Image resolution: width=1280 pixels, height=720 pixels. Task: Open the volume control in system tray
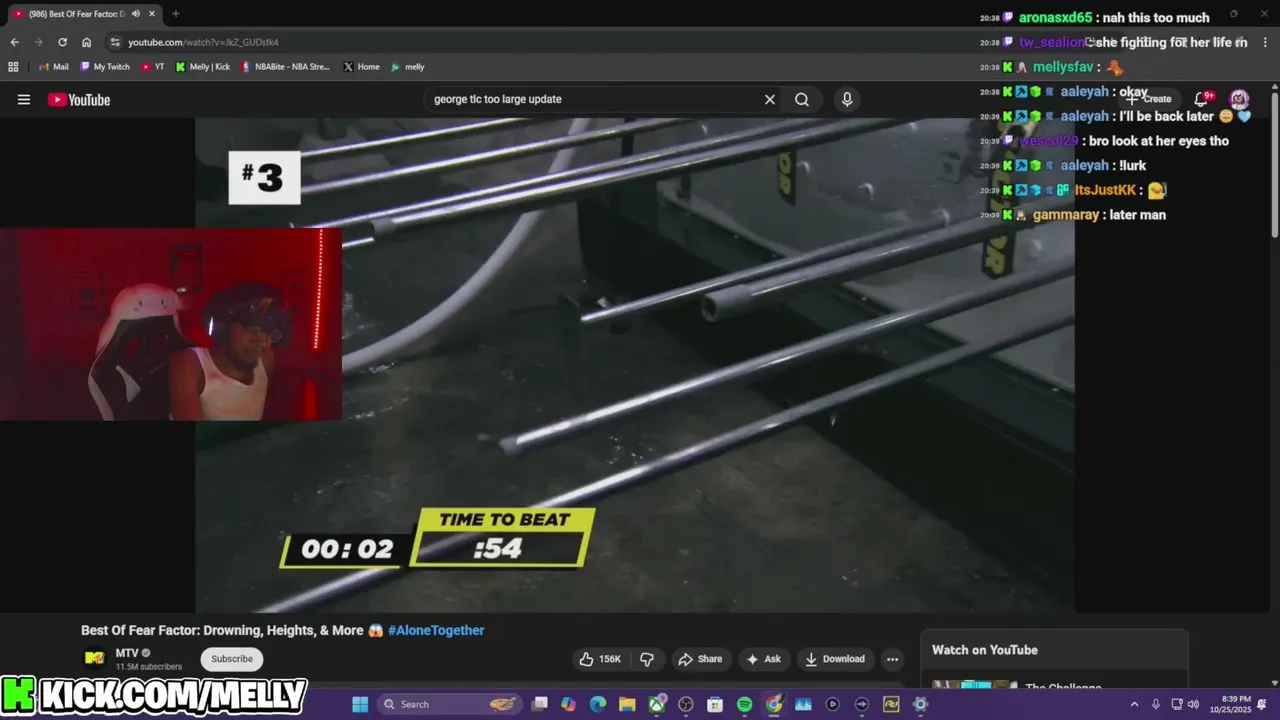click(1192, 704)
